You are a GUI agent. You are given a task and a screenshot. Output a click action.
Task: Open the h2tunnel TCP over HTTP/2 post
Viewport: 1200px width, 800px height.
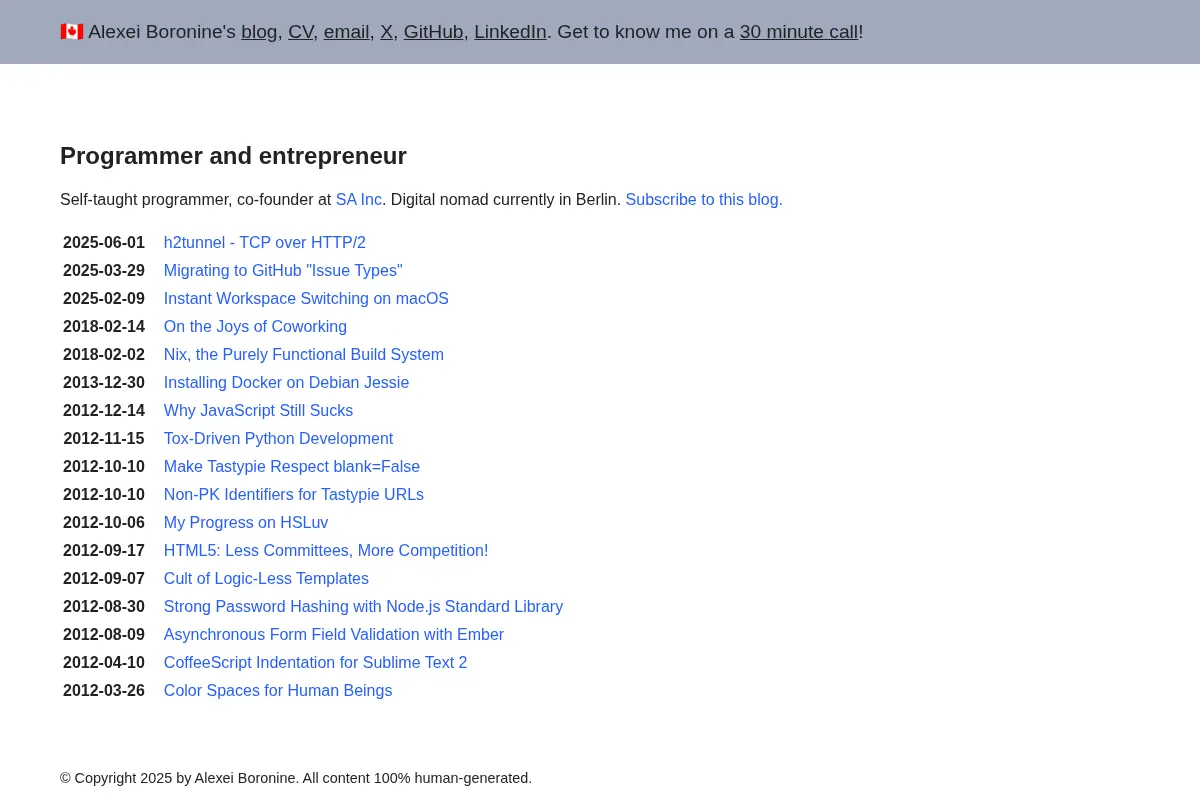[265, 243]
